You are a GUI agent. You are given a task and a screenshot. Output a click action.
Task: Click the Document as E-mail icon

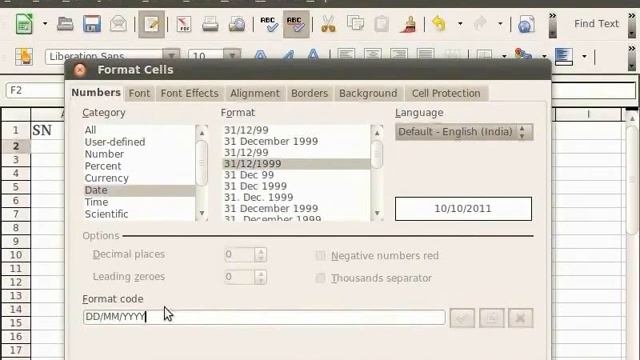pos(118,24)
